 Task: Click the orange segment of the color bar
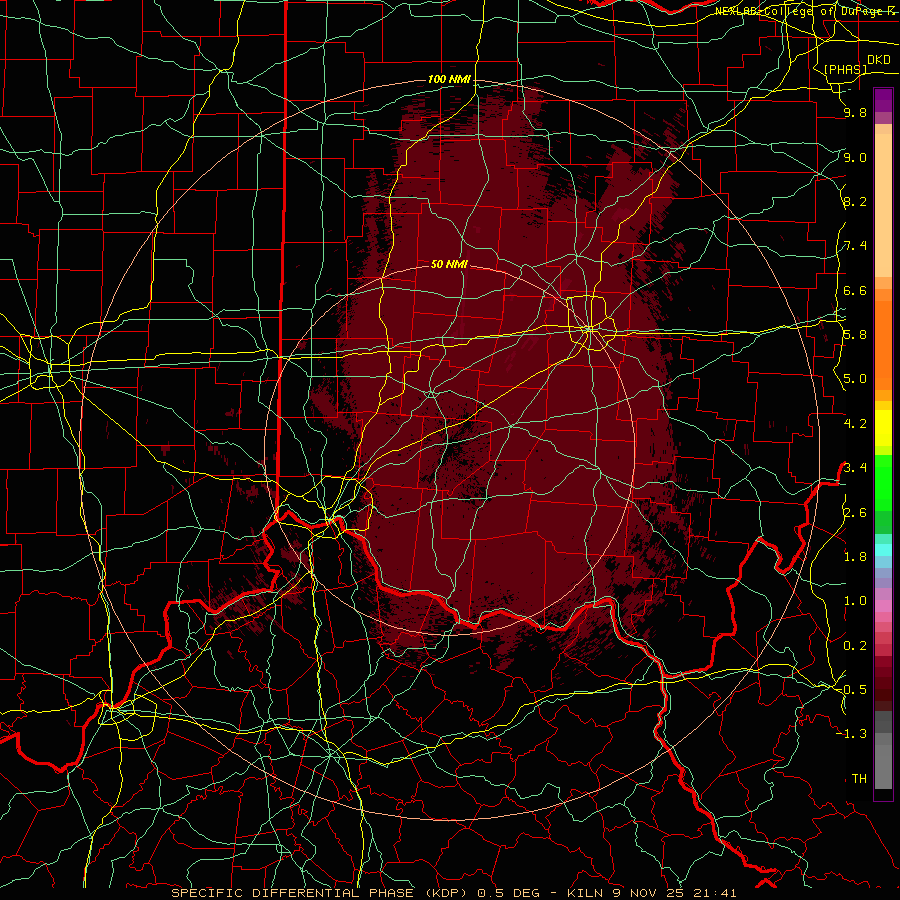pos(883,344)
